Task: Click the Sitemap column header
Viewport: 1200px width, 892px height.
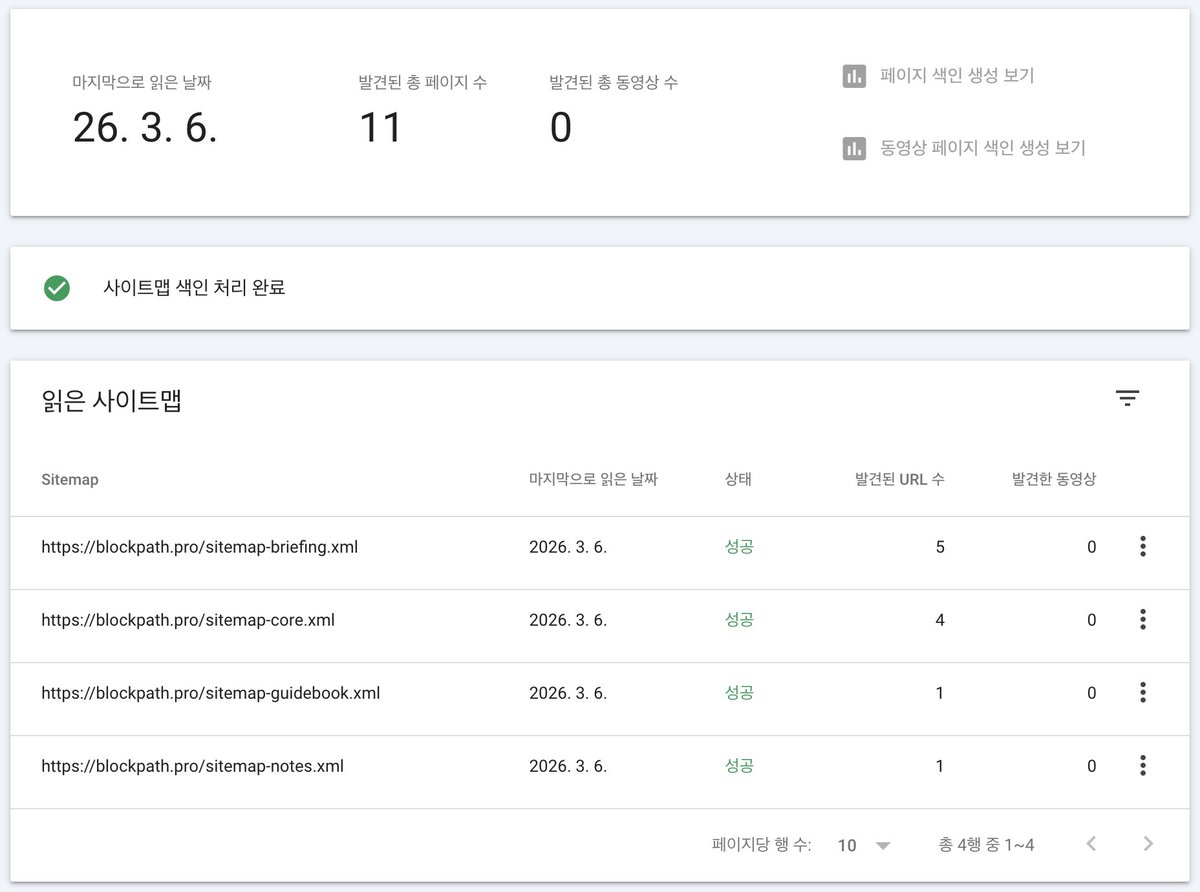Action: click(70, 480)
